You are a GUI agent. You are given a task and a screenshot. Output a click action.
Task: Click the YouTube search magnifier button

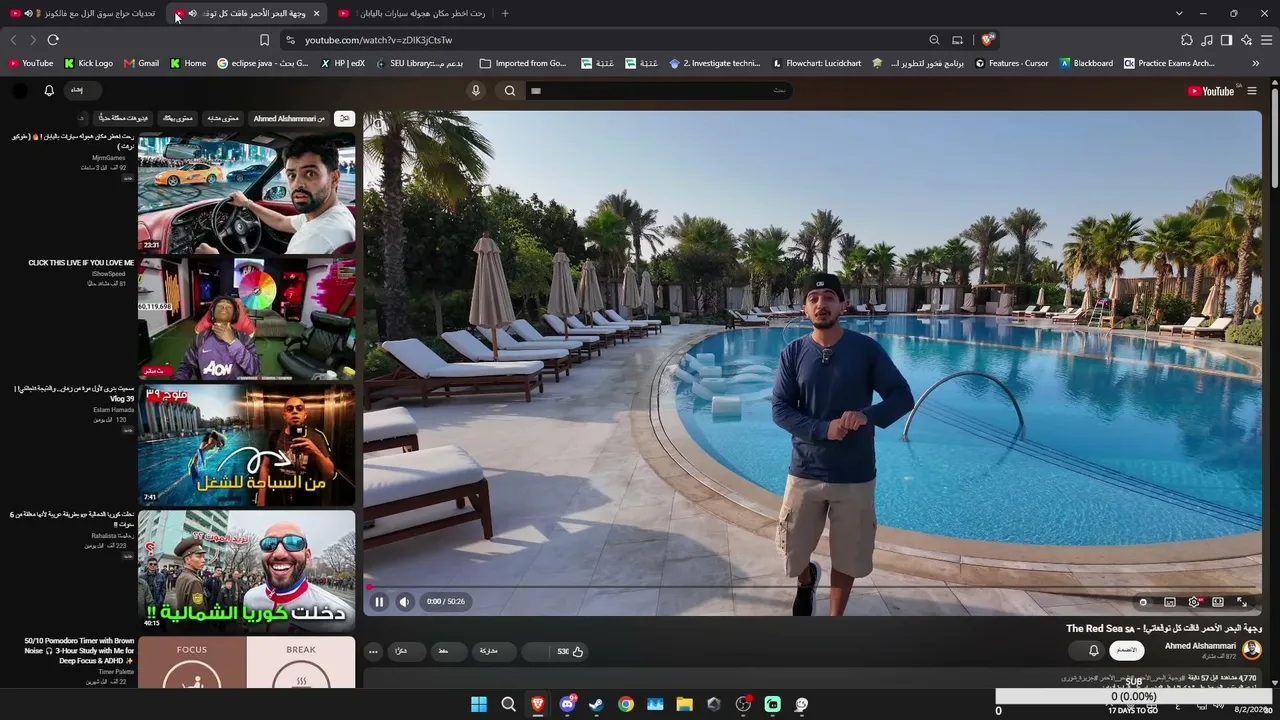click(510, 91)
